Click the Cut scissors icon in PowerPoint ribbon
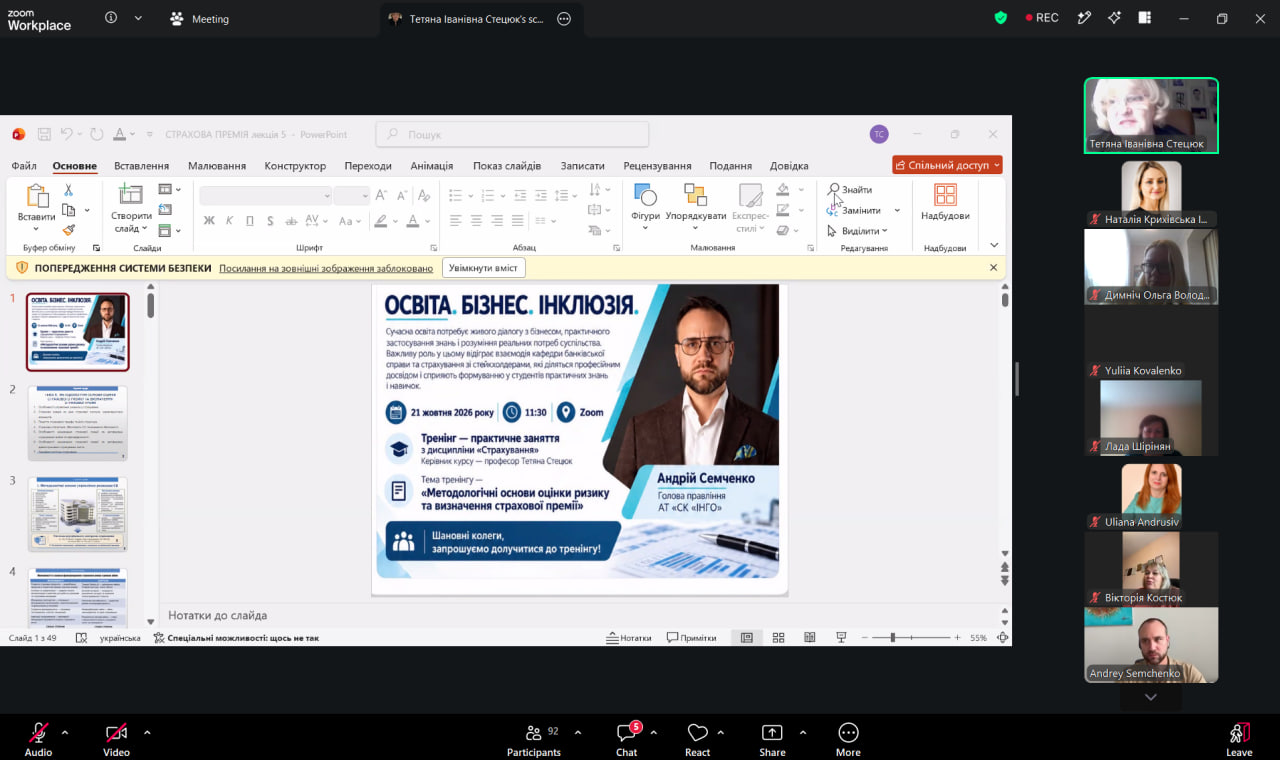 (68, 190)
